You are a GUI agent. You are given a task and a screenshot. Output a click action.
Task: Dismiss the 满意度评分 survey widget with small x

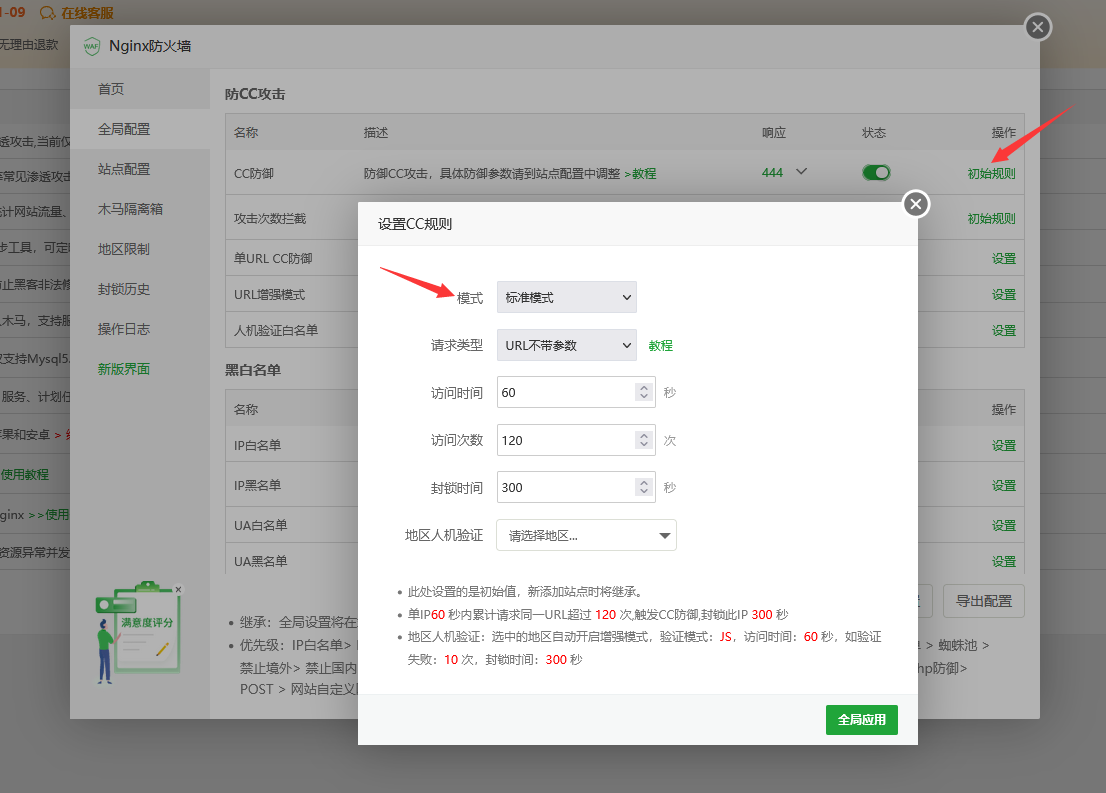tap(178, 589)
